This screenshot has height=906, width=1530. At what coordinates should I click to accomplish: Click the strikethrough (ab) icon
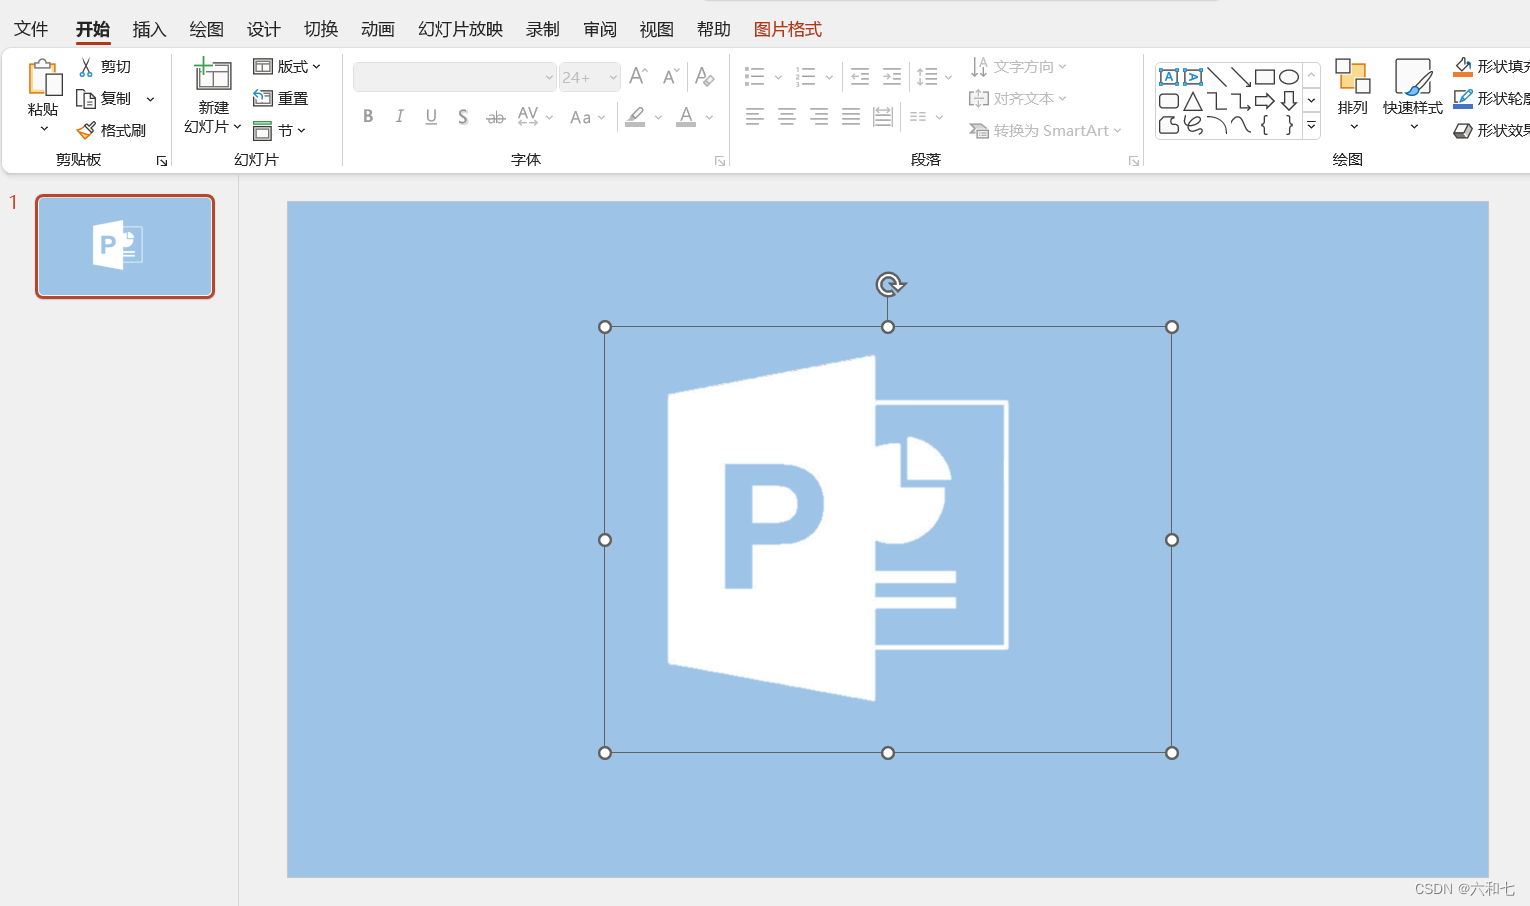(x=496, y=117)
